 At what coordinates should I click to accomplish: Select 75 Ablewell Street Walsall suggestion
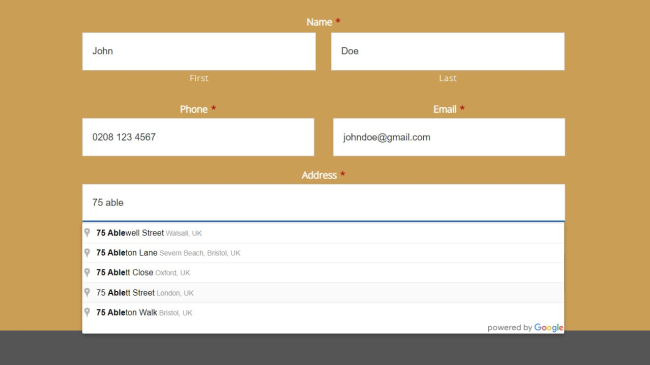coord(323,233)
